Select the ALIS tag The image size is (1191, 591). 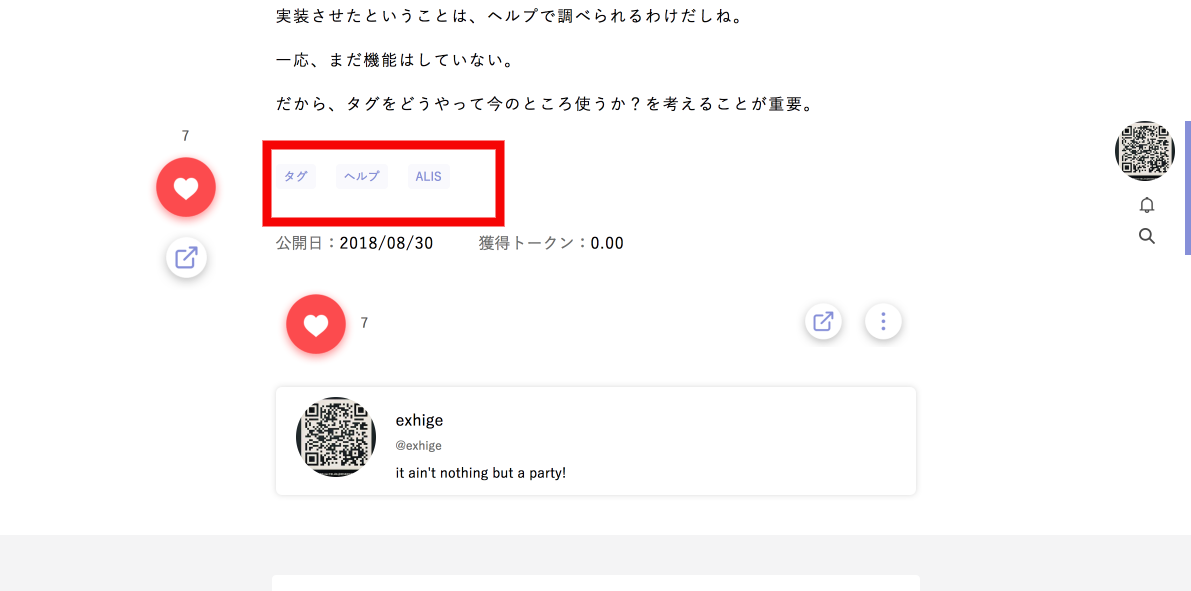point(428,176)
